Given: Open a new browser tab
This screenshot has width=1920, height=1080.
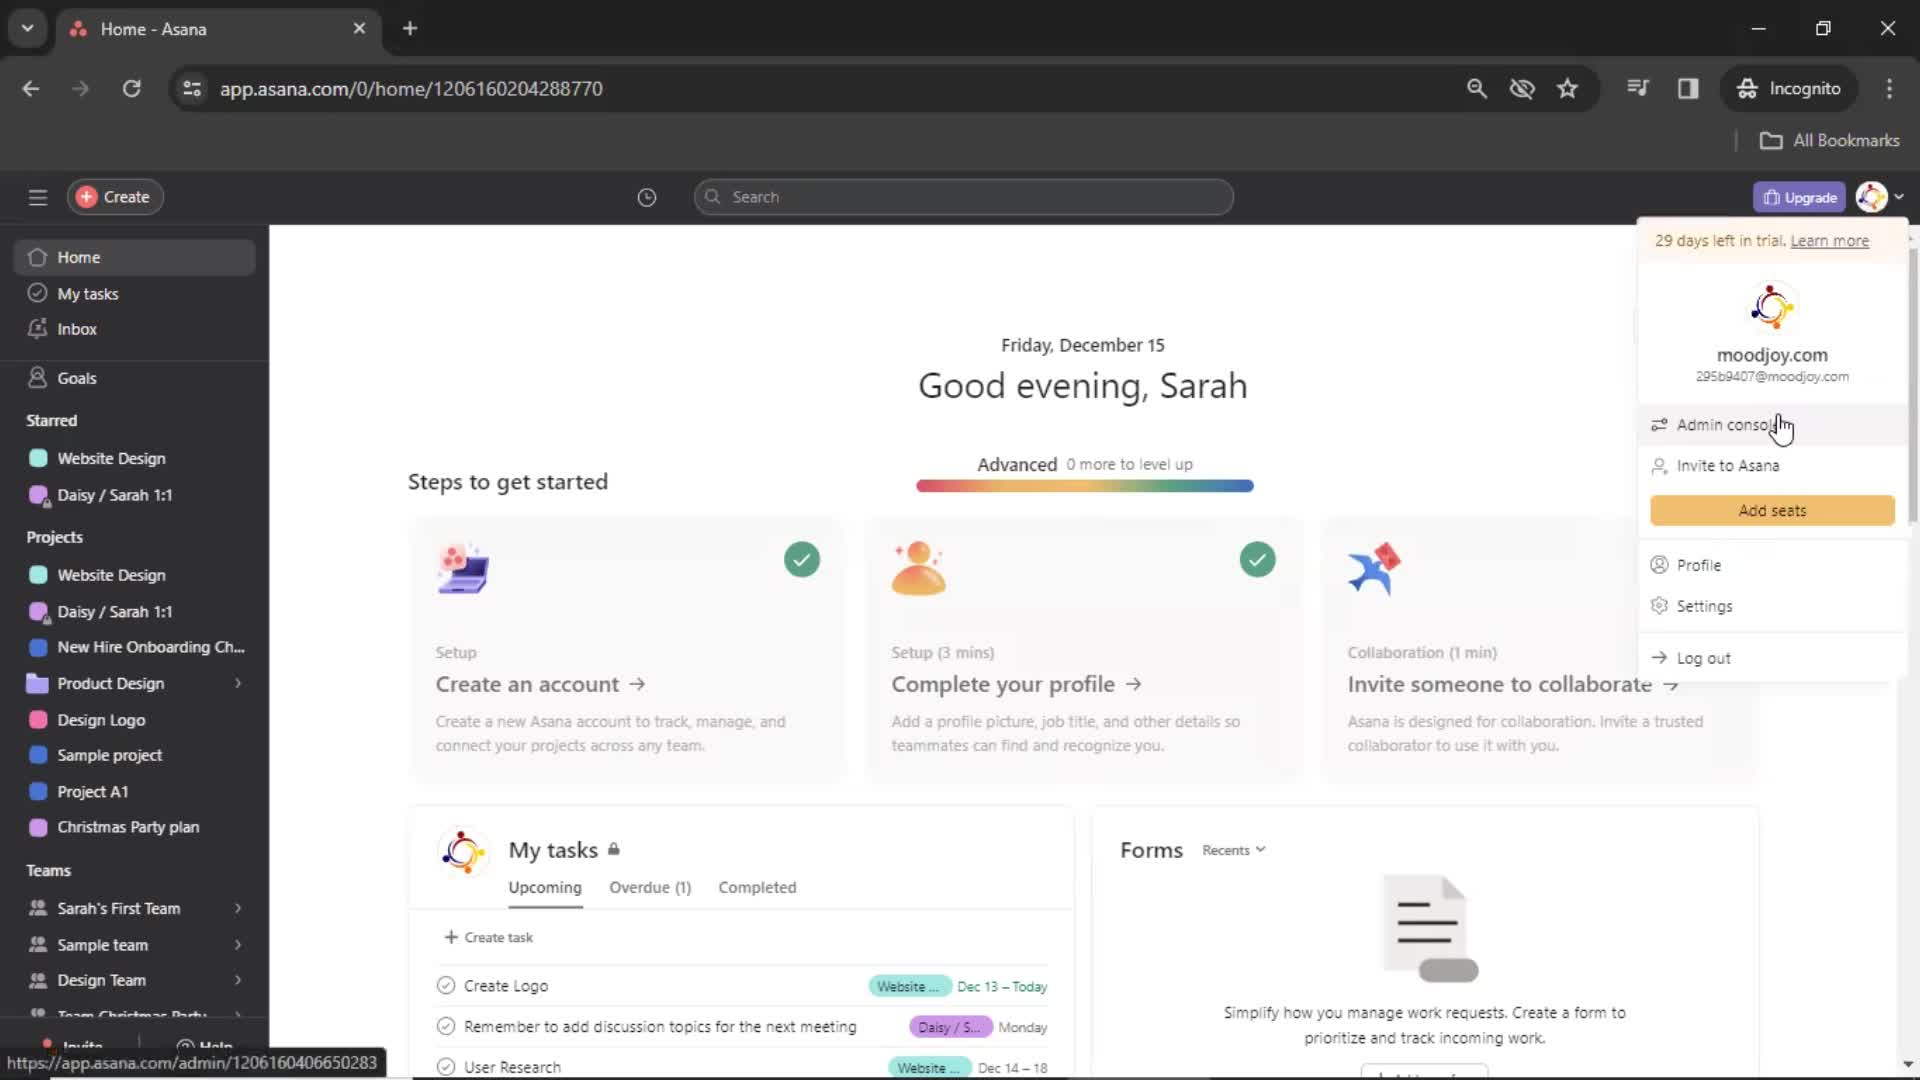Looking at the screenshot, I should (x=410, y=28).
